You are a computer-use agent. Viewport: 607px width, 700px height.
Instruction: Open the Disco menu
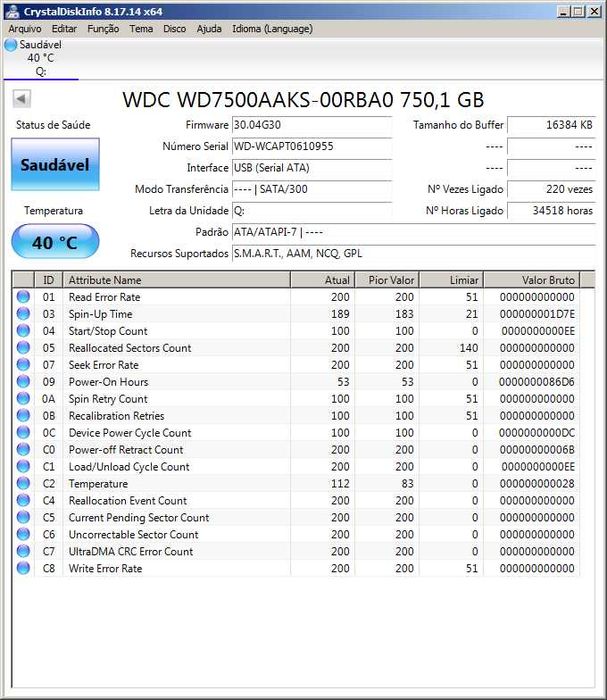click(x=175, y=29)
